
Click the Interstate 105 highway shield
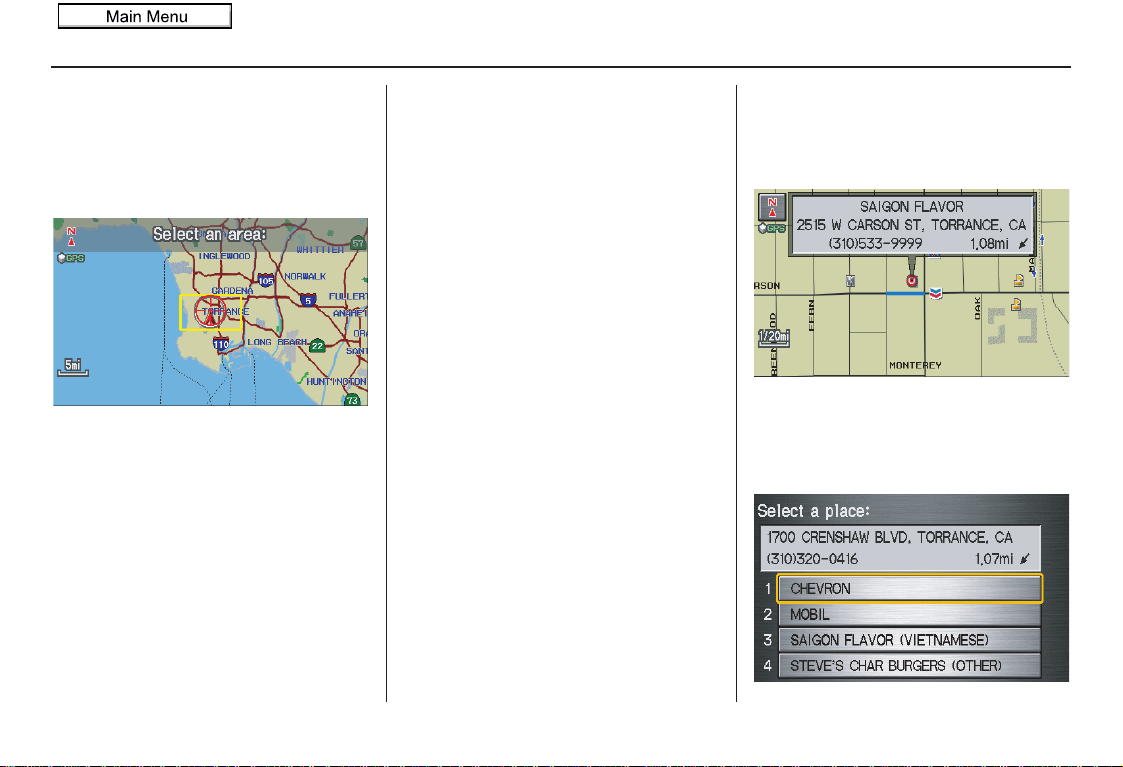(x=266, y=281)
